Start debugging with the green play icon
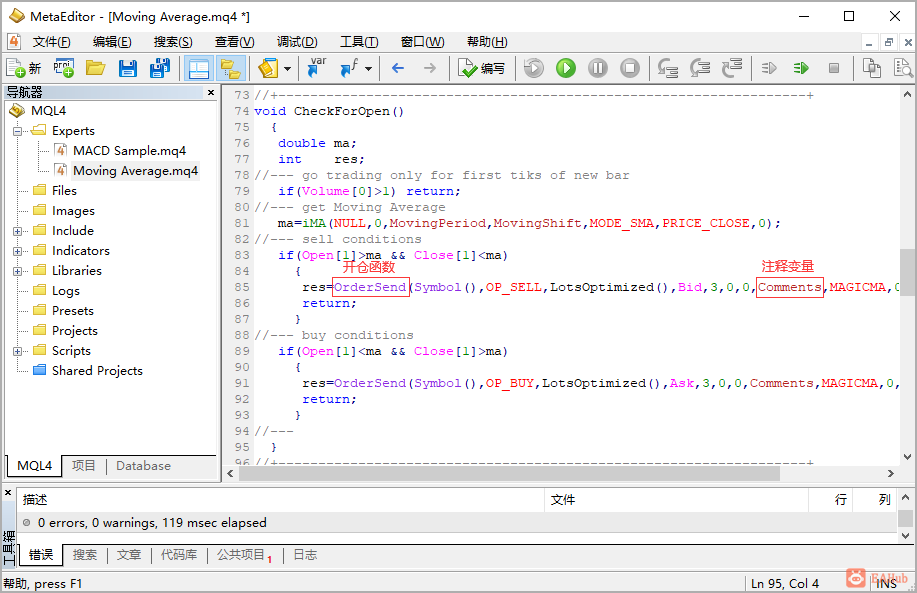The height and width of the screenshot is (593, 917). (x=566, y=68)
